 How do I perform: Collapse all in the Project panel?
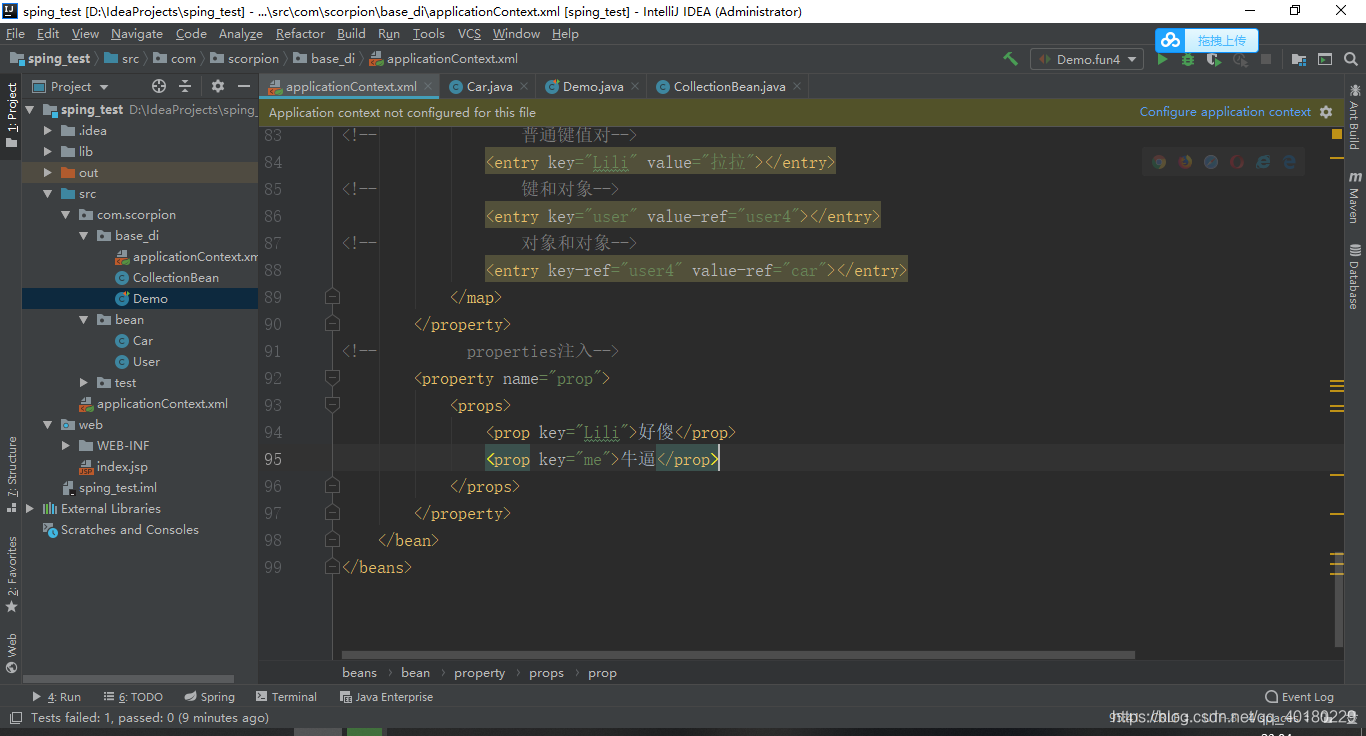[185, 86]
